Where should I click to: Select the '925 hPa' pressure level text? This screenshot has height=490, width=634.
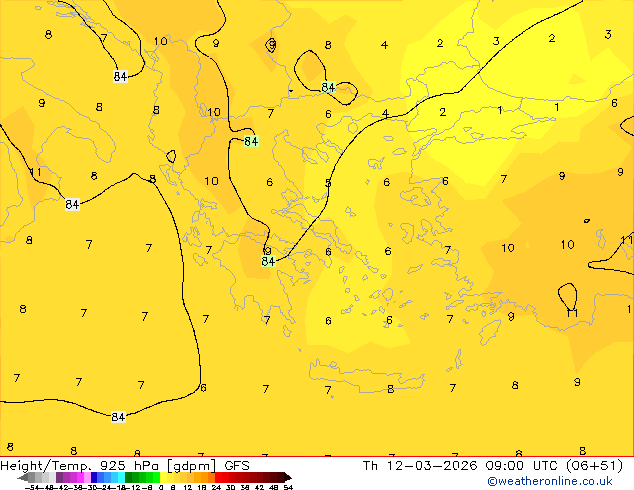tap(129, 466)
